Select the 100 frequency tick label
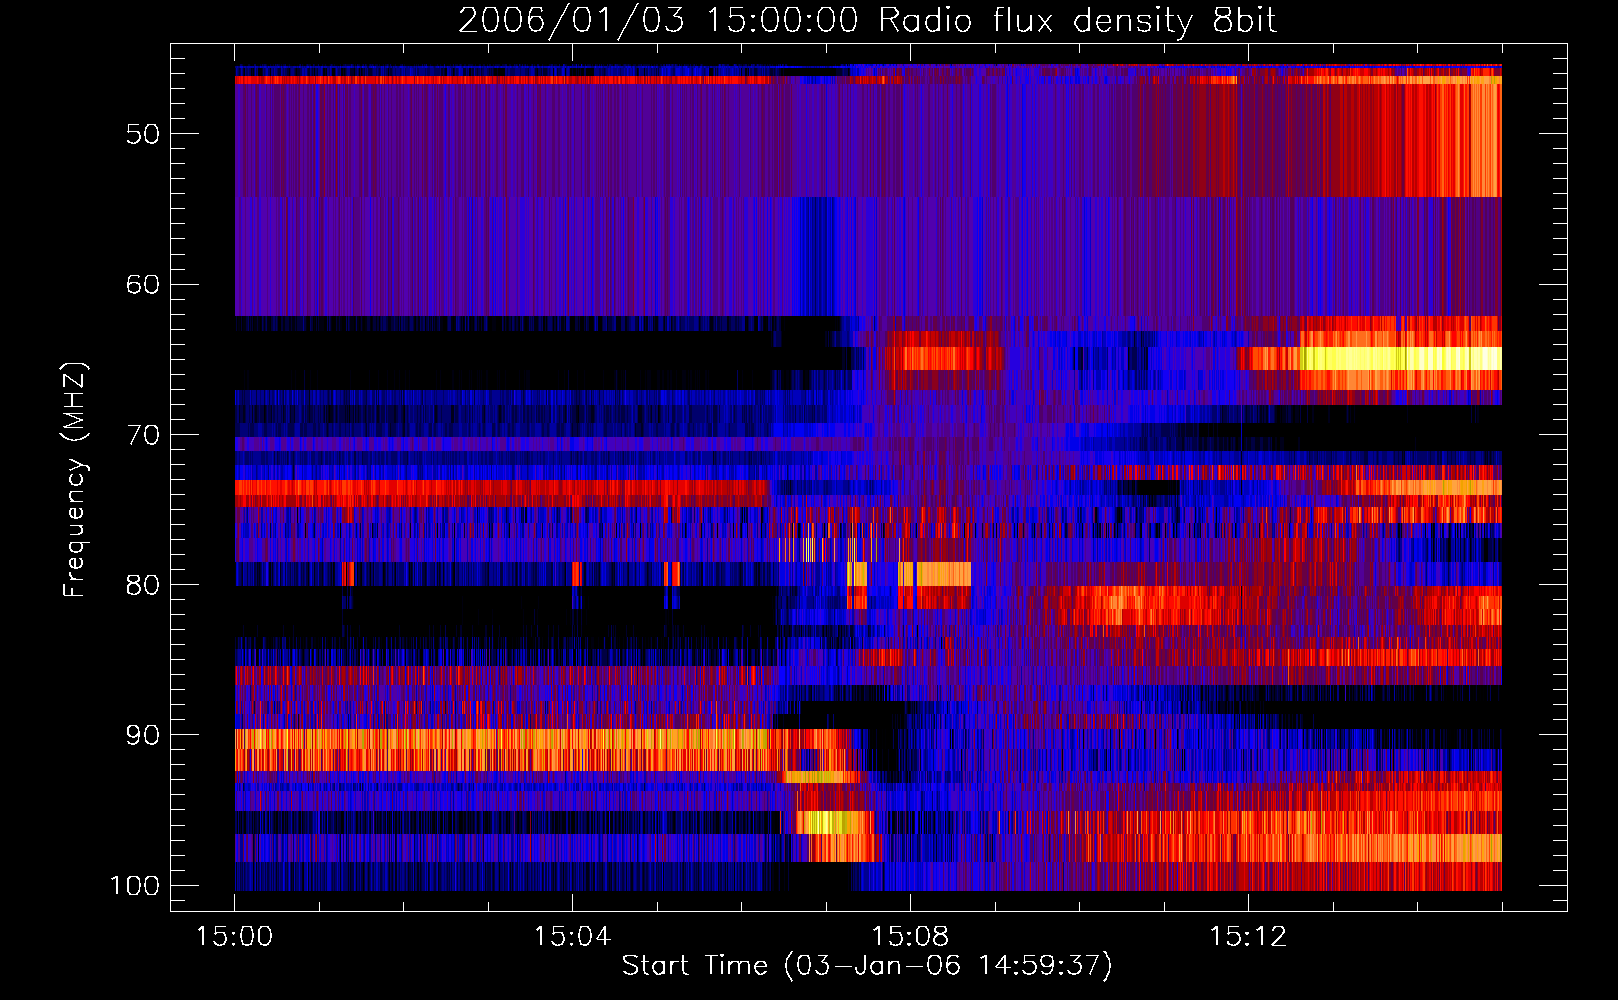 tap(135, 886)
